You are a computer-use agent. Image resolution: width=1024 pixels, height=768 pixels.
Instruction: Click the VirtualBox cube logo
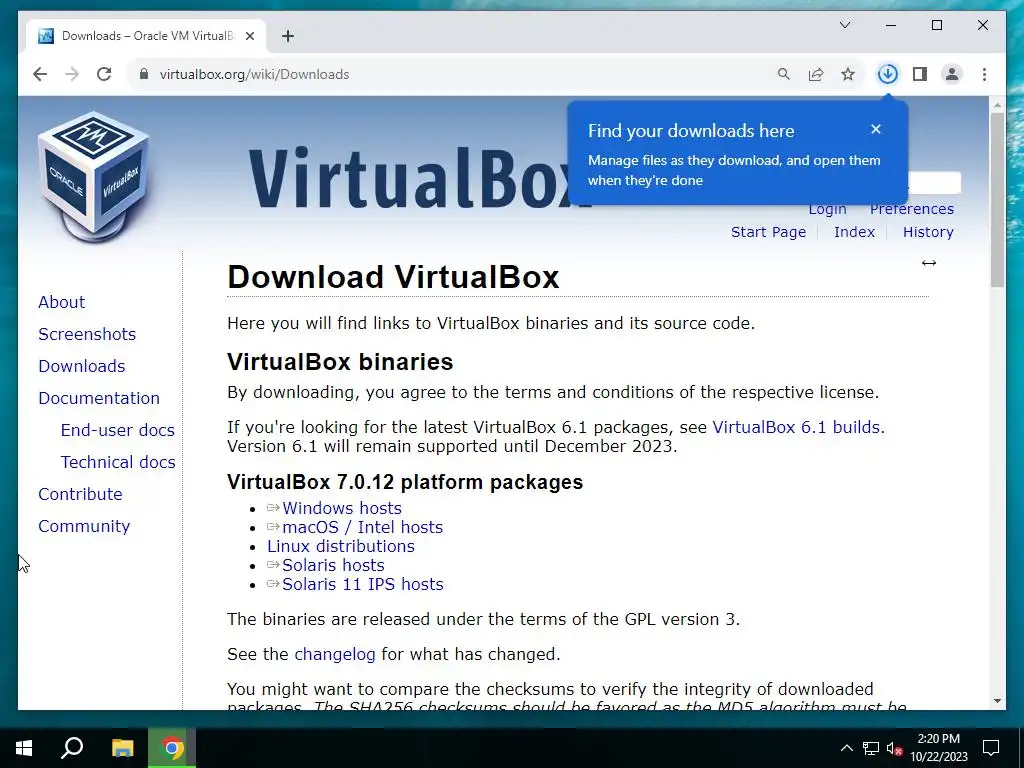94,178
